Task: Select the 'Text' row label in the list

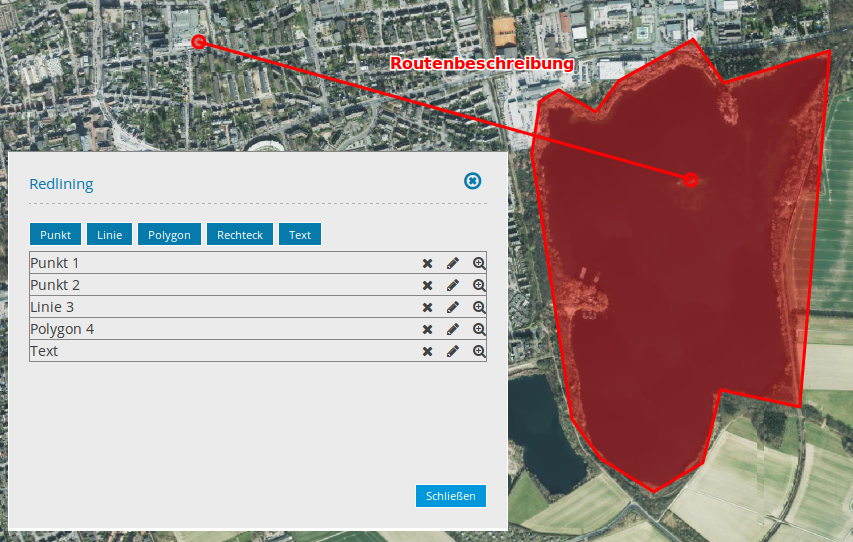Action: tap(44, 351)
